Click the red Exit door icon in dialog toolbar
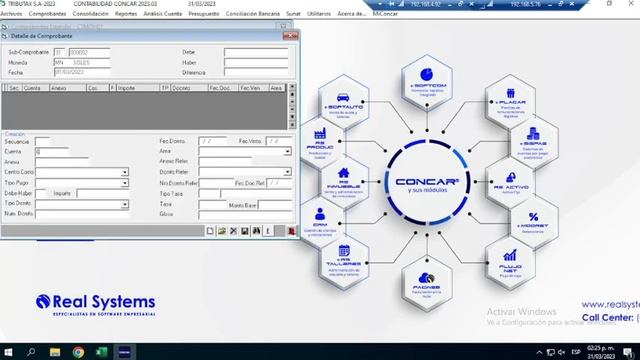 (x=291, y=231)
